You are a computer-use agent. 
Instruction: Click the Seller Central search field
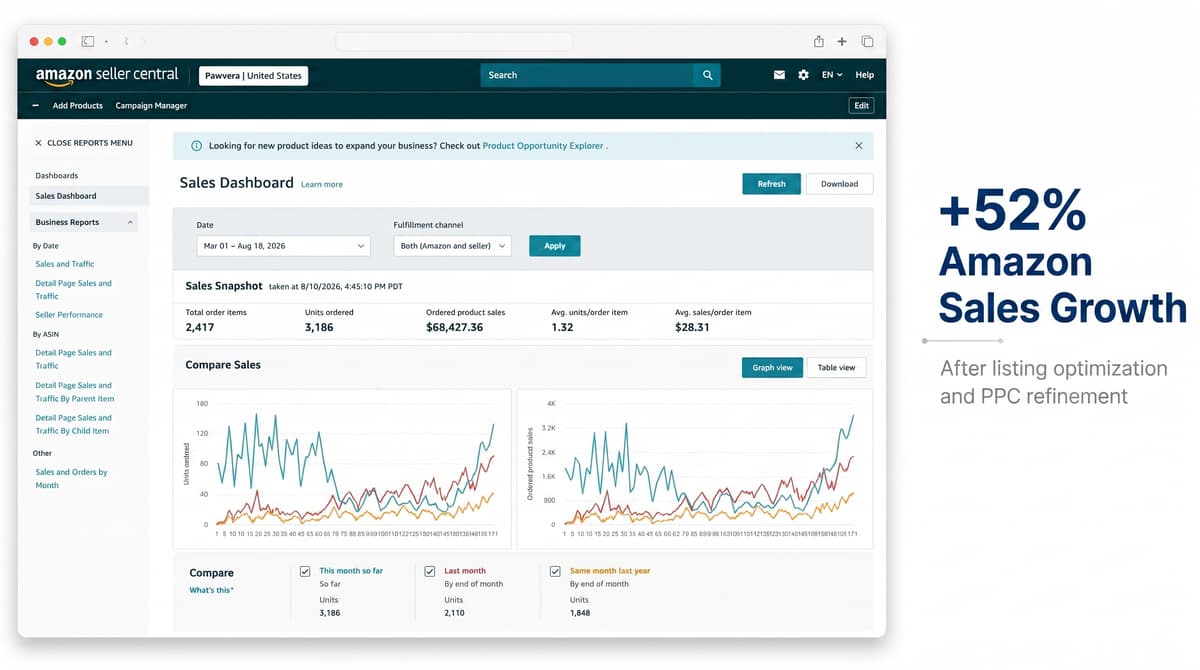(x=587, y=75)
